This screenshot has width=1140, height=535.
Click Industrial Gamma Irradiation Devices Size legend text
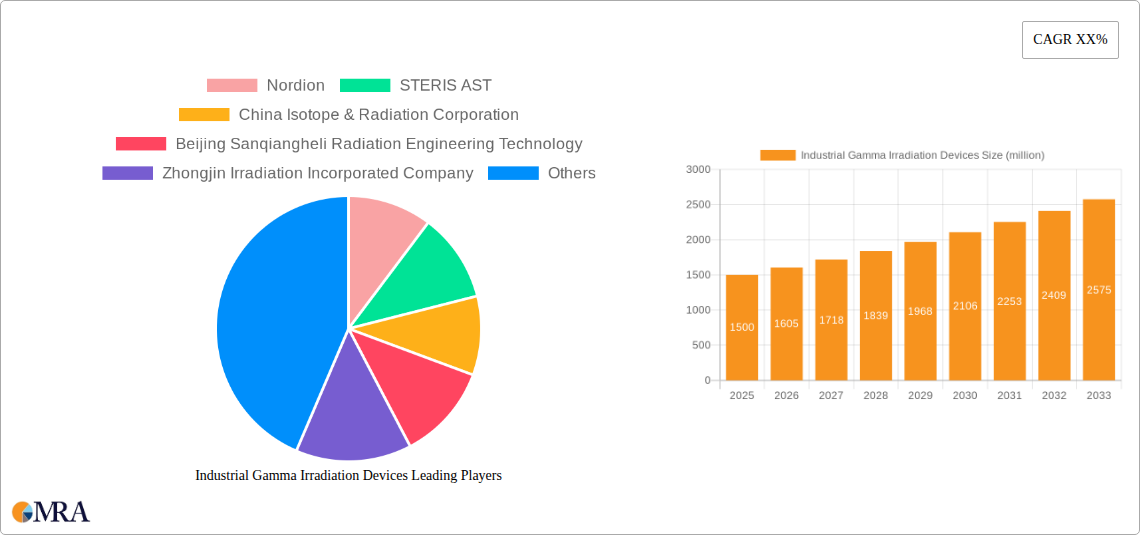point(923,155)
